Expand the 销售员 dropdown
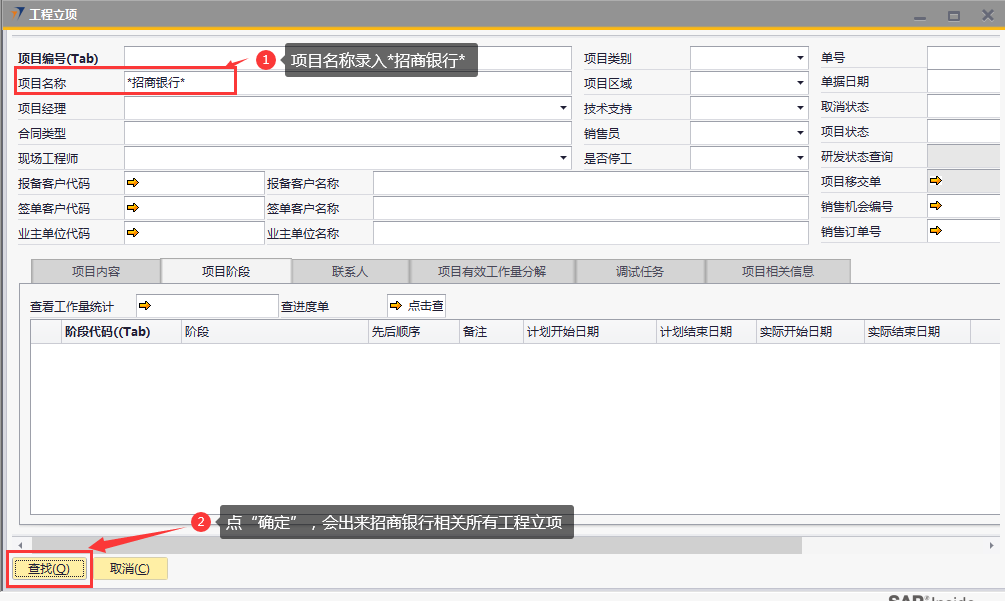Screen dimensions: 1005x601 800,134
